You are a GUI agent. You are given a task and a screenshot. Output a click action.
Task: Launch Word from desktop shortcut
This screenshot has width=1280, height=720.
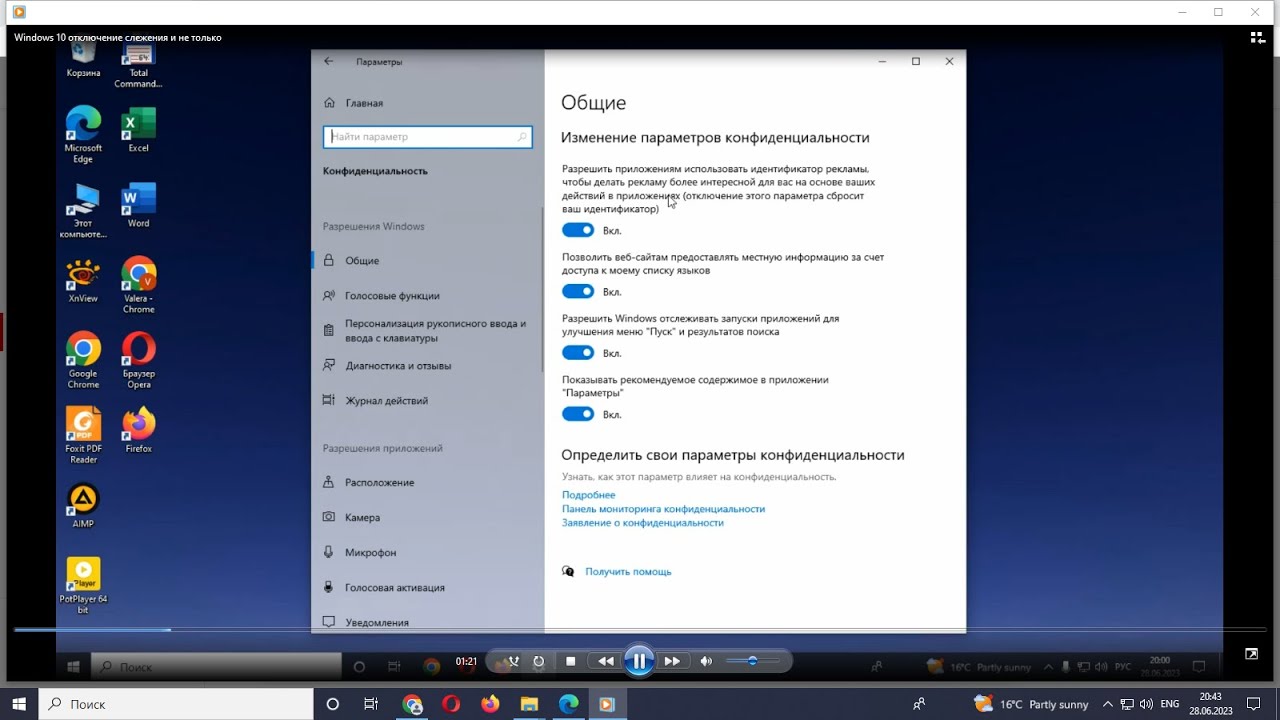138,205
